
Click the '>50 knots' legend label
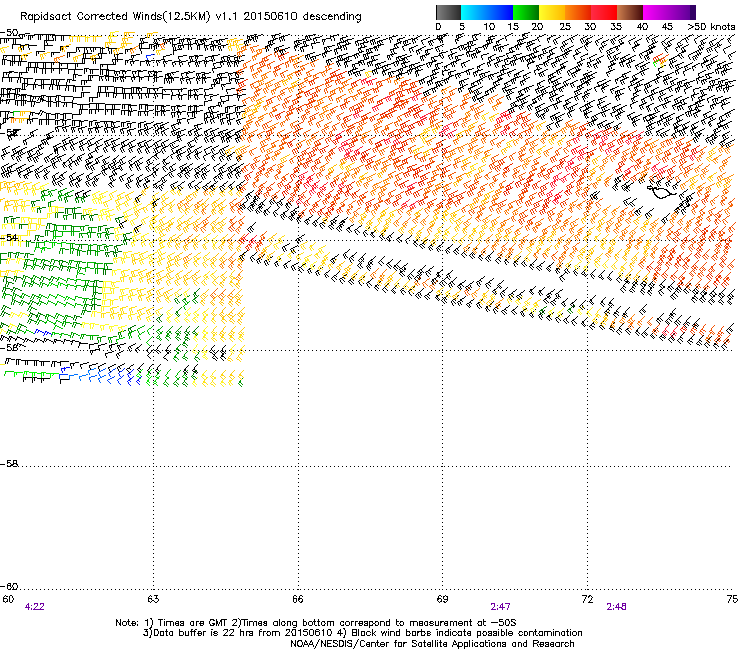click(711, 27)
